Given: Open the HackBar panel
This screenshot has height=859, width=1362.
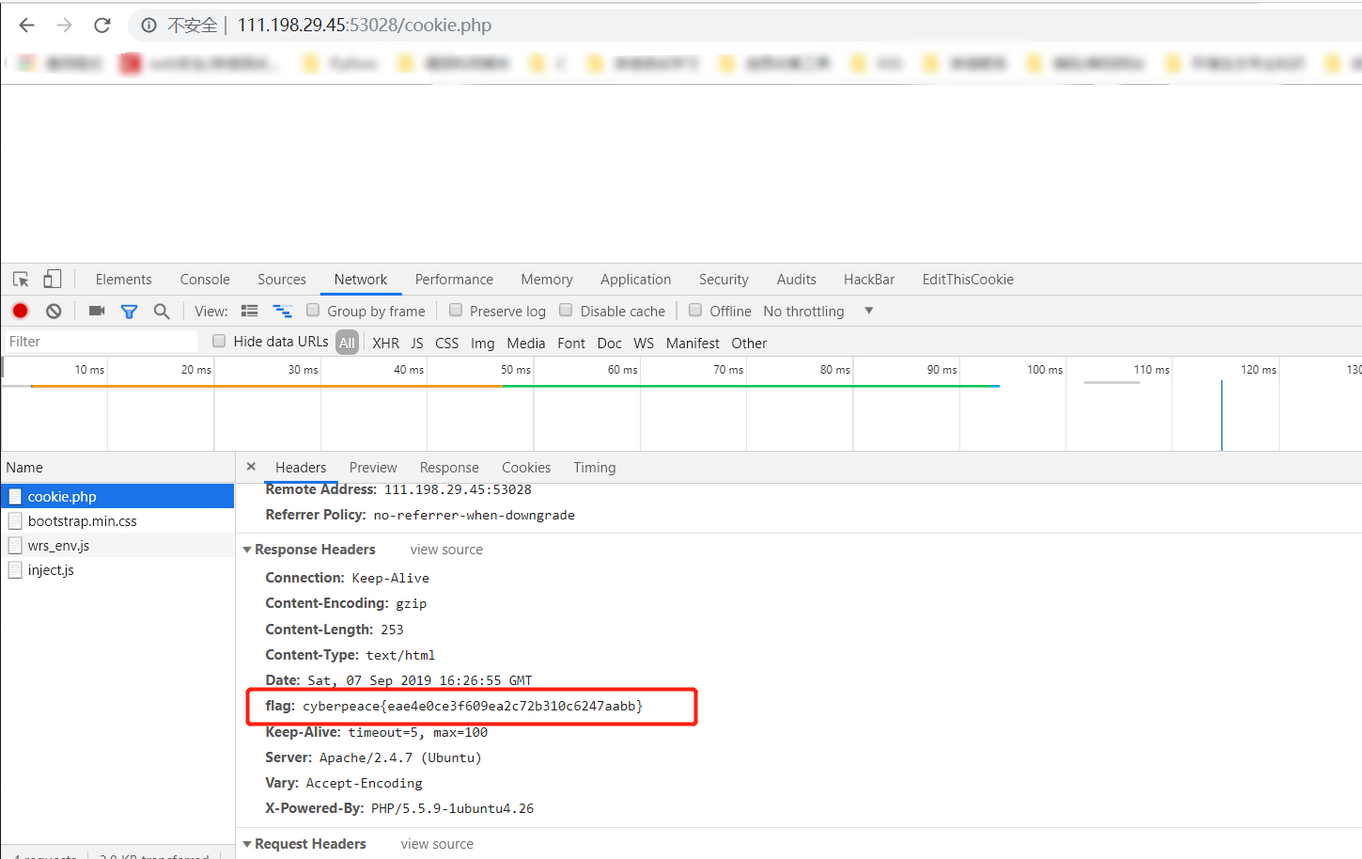Looking at the screenshot, I should click(869, 279).
